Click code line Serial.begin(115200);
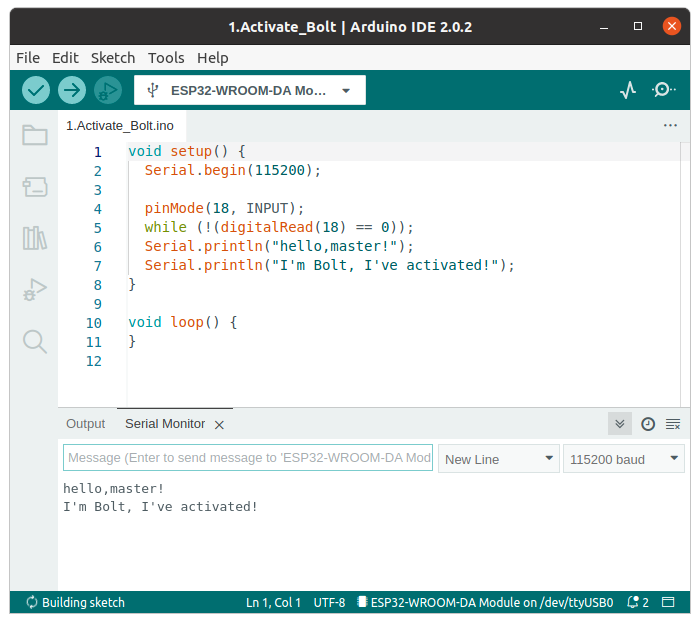This screenshot has height=623, width=700. pyautogui.click(x=233, y=170)
